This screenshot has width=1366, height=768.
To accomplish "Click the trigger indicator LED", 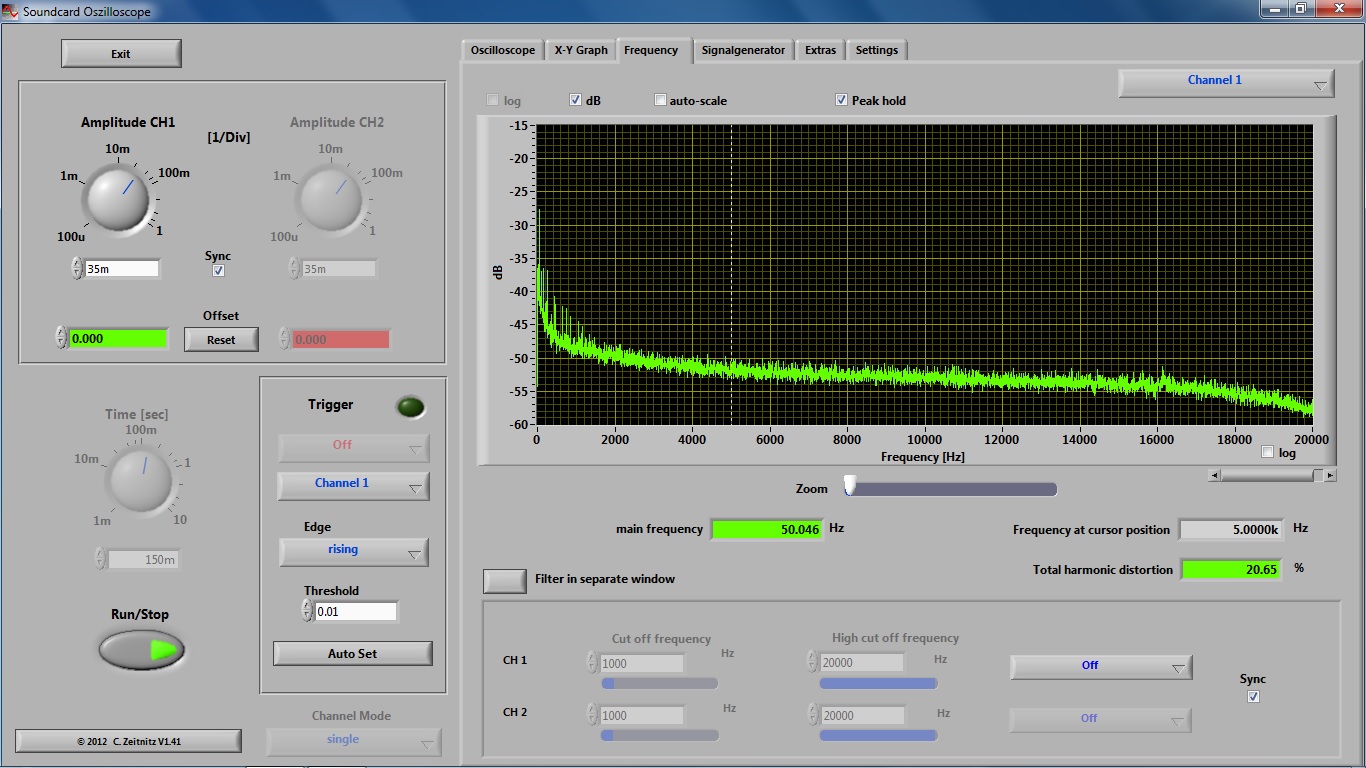I will tap(410, 407).
